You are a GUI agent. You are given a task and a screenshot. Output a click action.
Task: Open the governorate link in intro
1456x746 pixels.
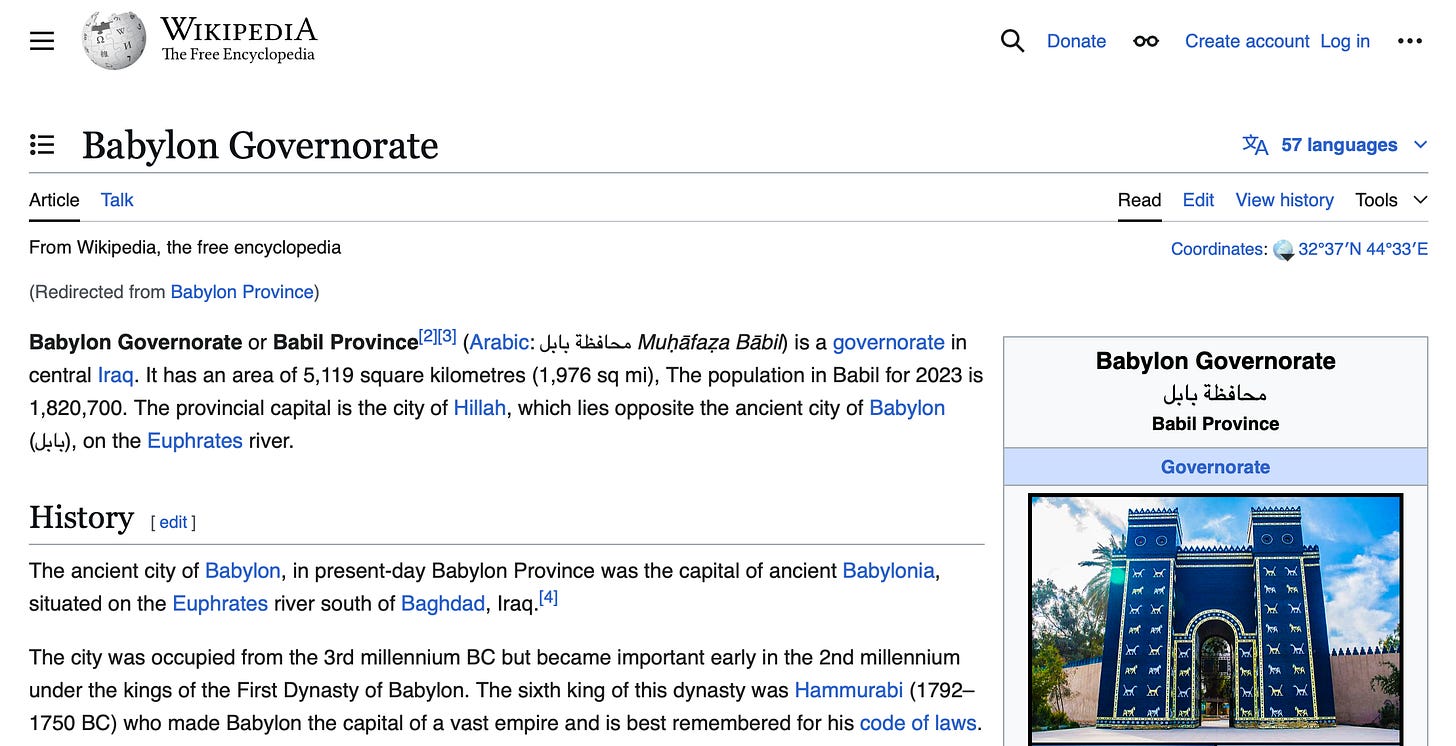point(888,343)
